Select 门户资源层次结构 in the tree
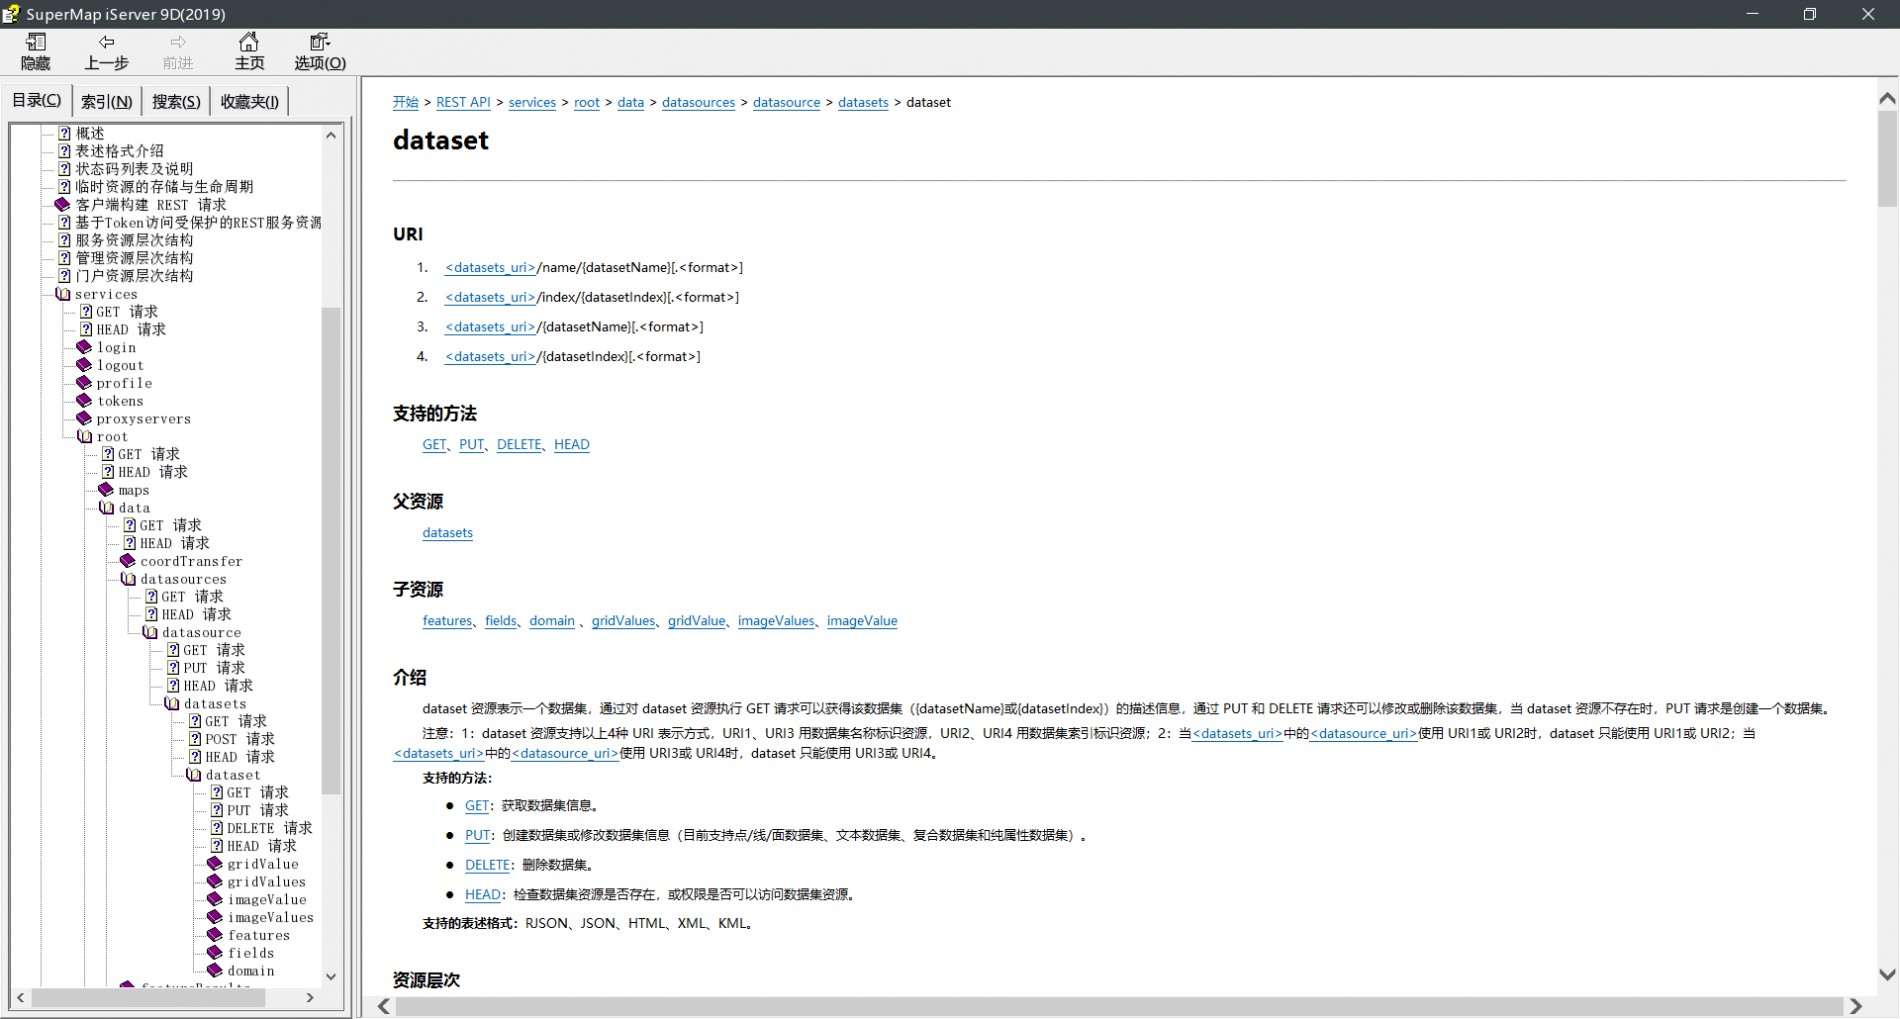The height and width of the screenshot is (1019, 1900). click(x=134, y=276)
